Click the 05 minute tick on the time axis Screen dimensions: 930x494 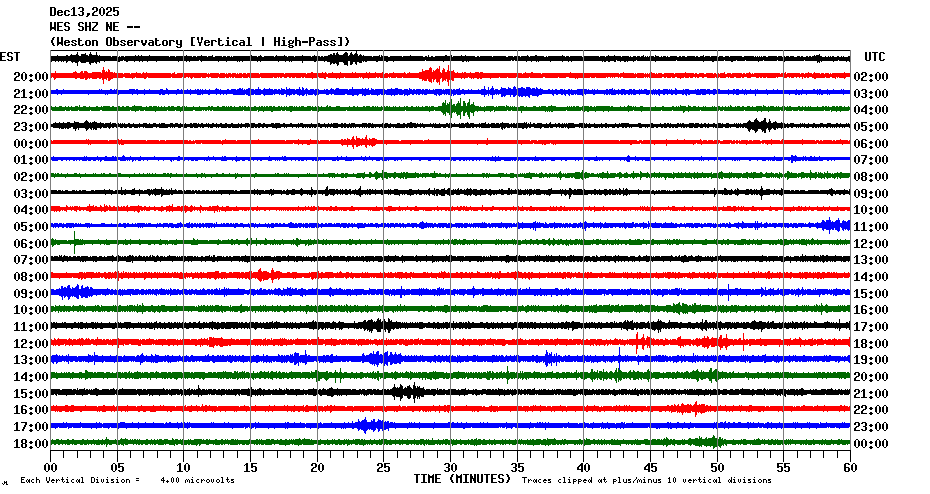pyautogui.click(x=117, y=466)
